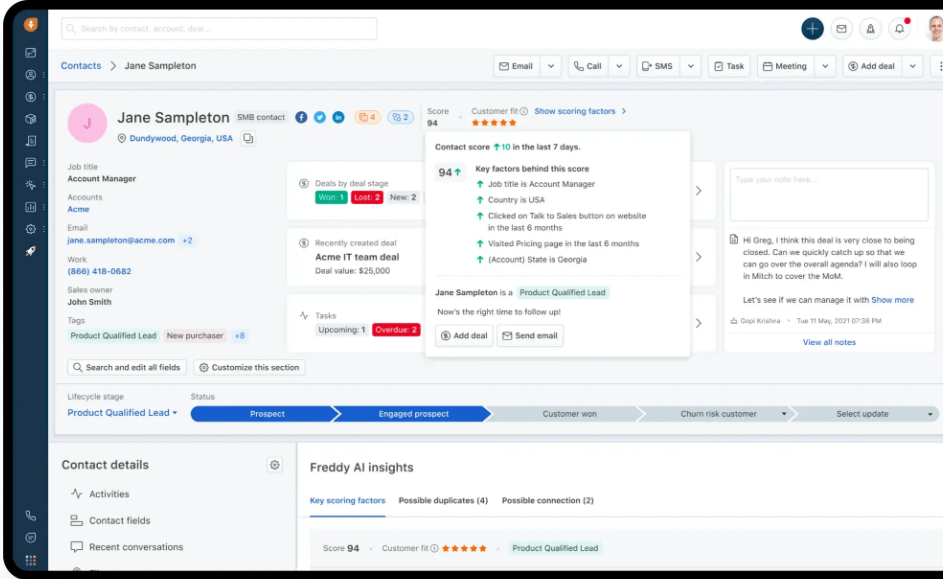Open Jane's LinkedIn profile icon
Image resolution: width=943 pixels, height=579 pixels.
[x=339, y=117]
